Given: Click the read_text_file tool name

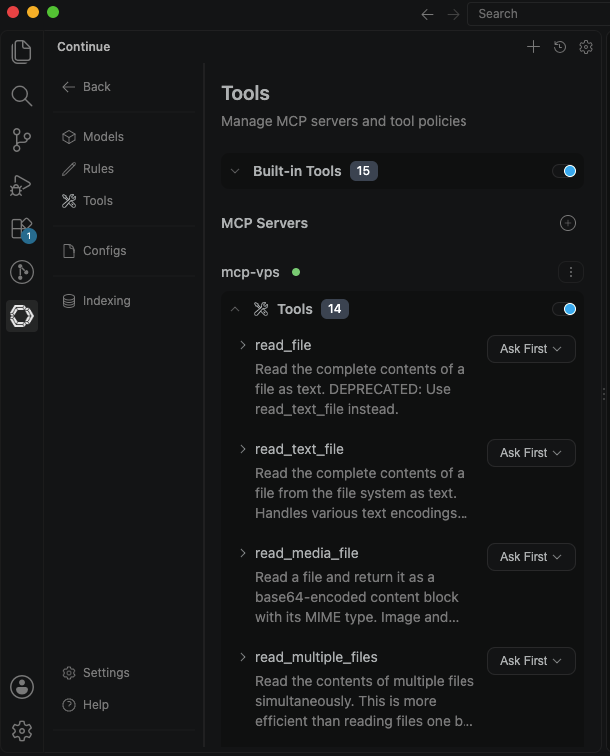Looking at the screenshot, I should (x=299, y=449).
